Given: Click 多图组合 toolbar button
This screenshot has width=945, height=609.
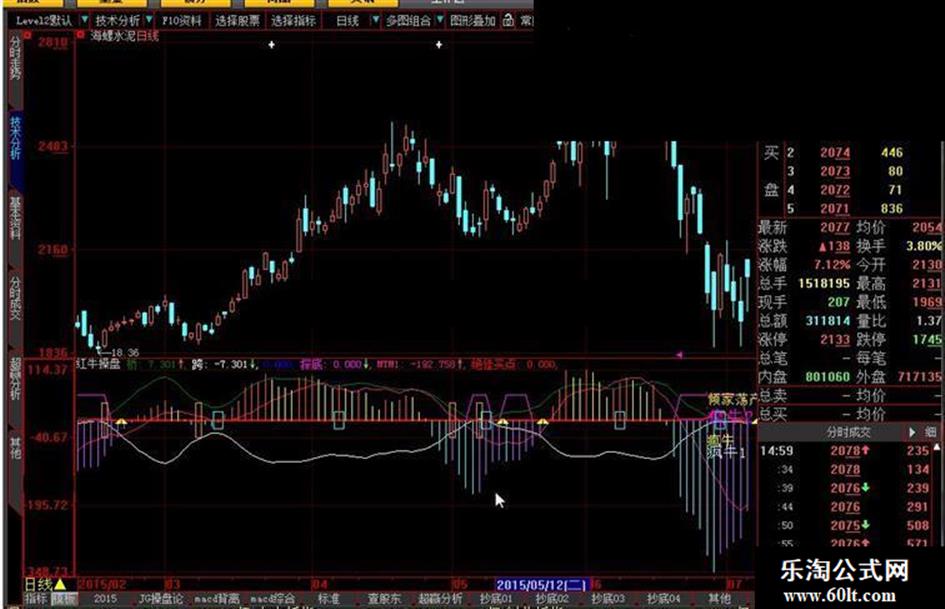Looking at the screenshot, I should (x=408, y=21).
